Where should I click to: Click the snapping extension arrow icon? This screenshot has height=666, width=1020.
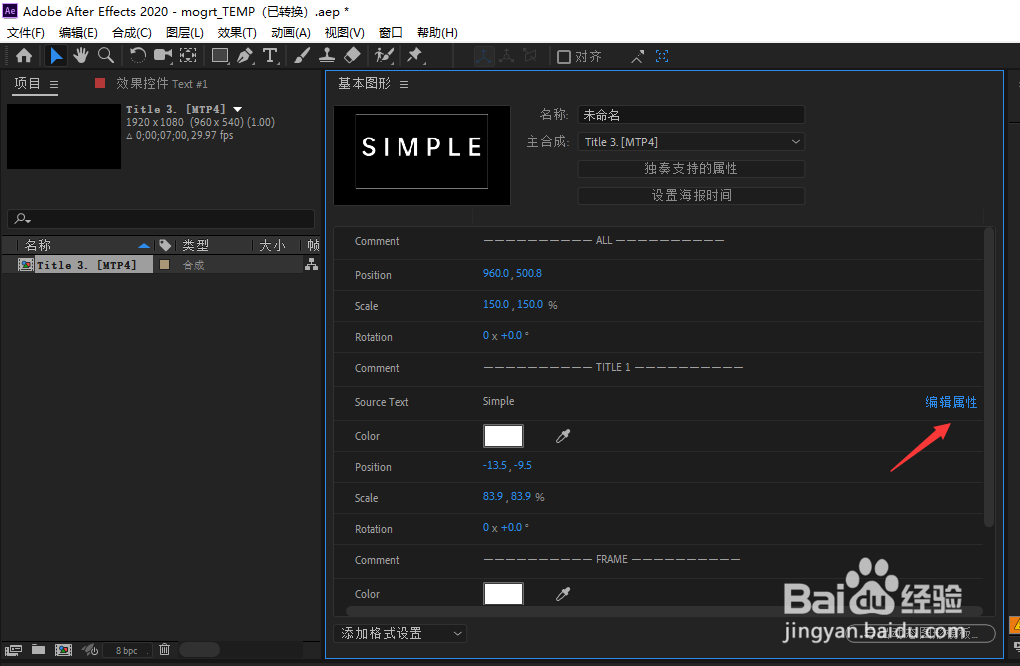pos(638,57)
